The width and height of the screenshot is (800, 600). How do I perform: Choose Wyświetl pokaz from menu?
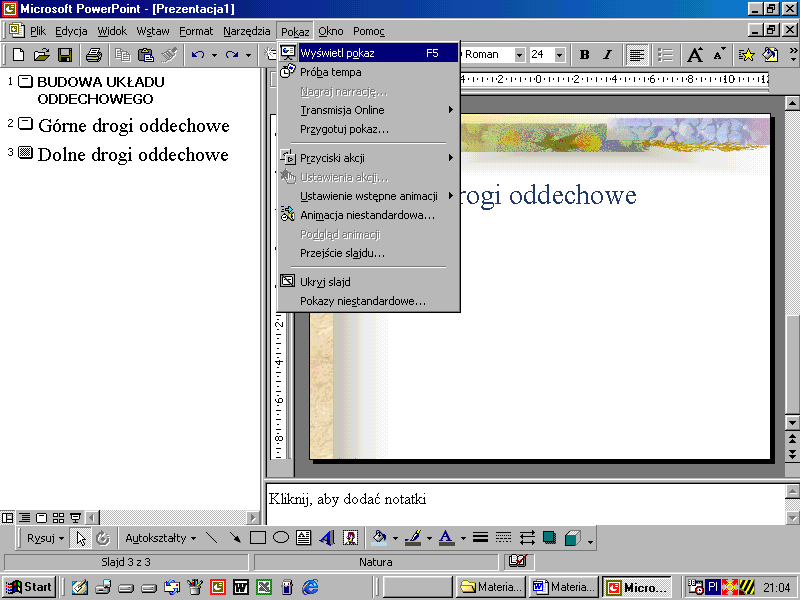tap(368, 53)
